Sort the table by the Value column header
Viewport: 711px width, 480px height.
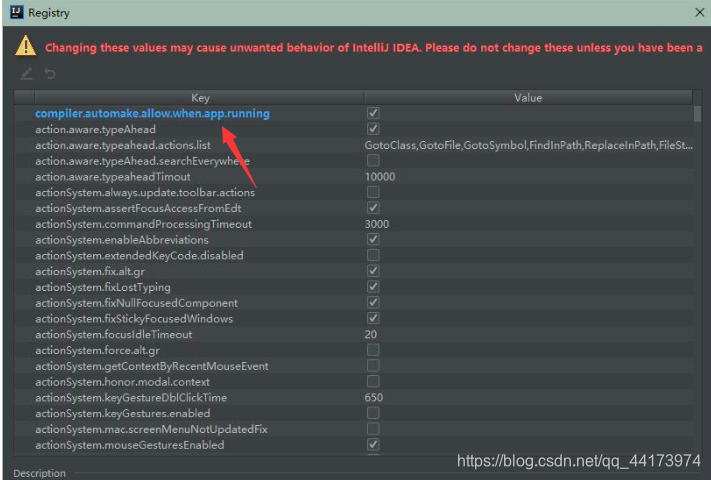pyautogui.click(x=528, y=97)
